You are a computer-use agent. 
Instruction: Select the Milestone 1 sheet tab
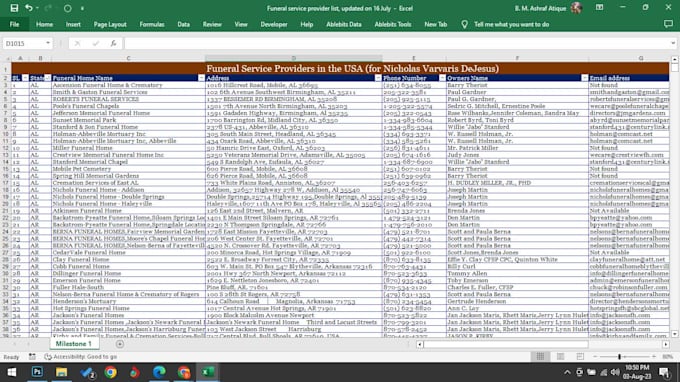tap(74, 344)
